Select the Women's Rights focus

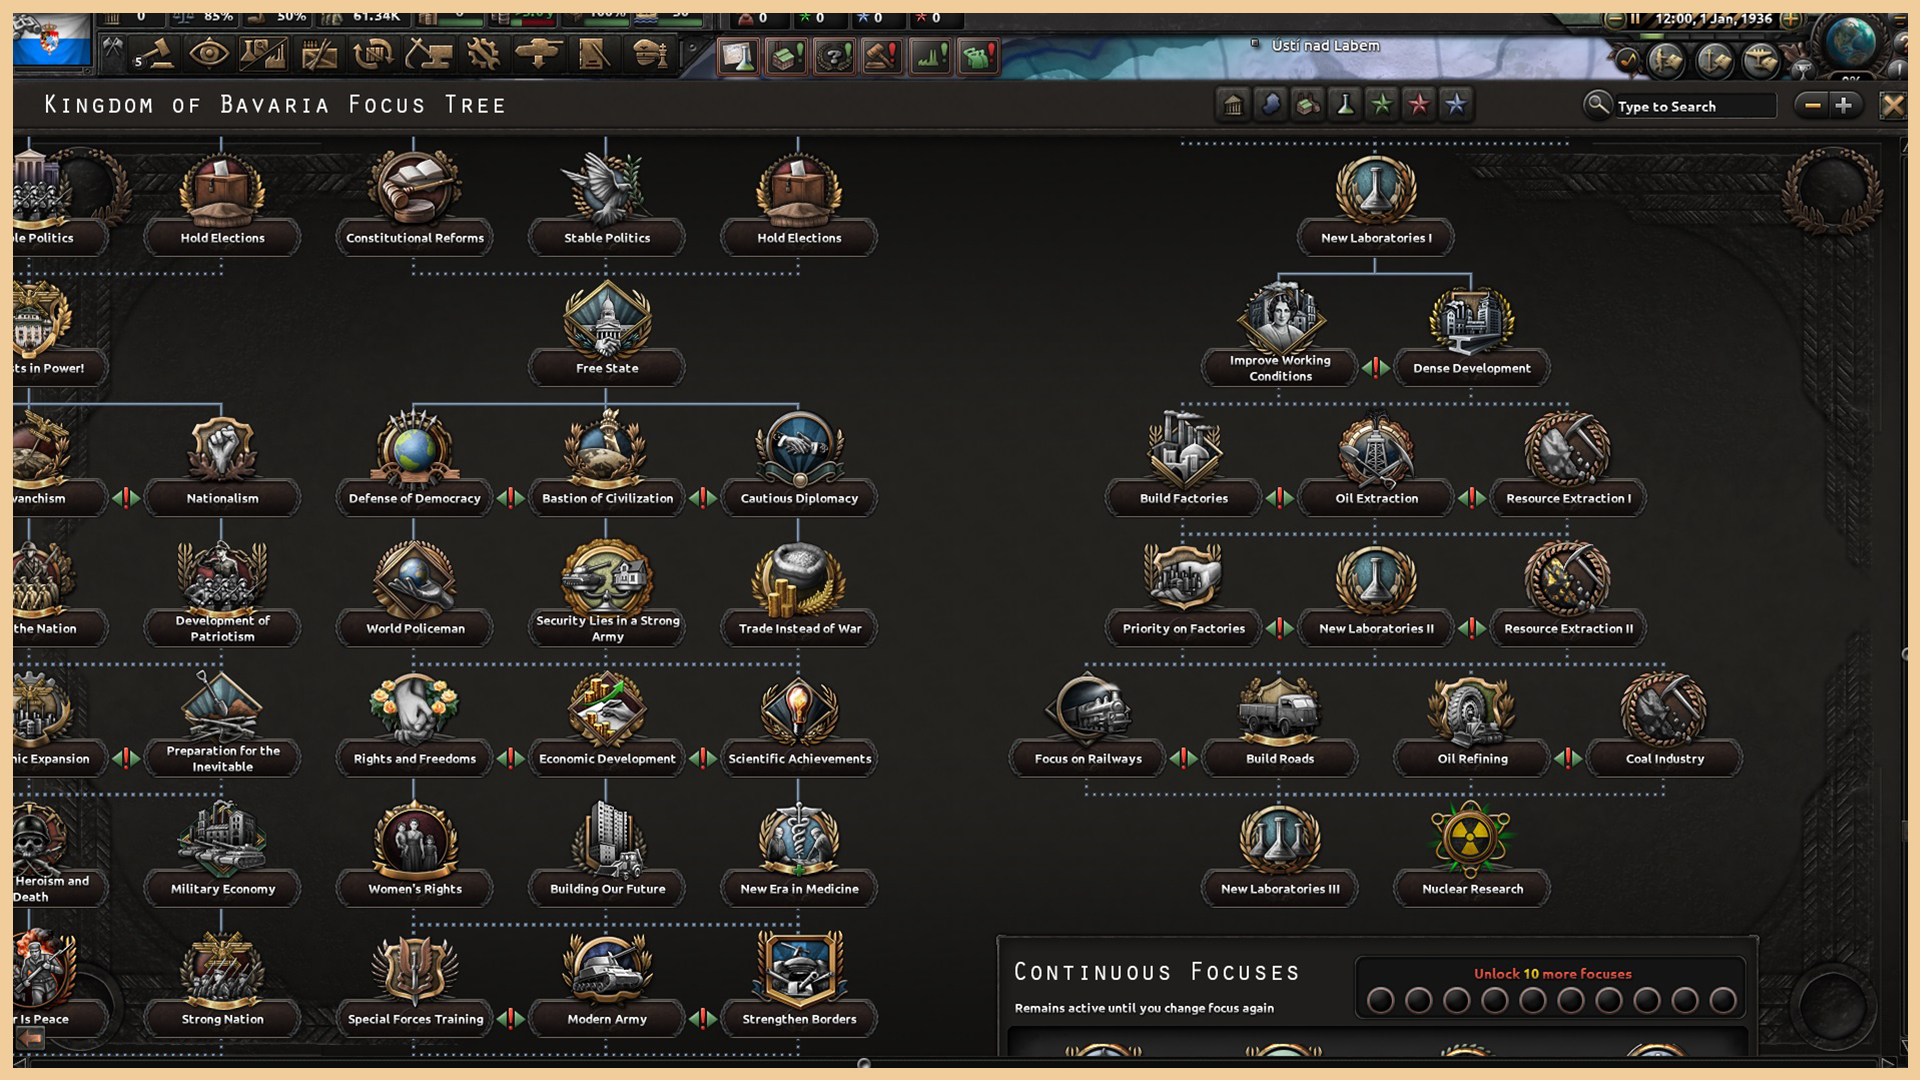pos(415,855)
